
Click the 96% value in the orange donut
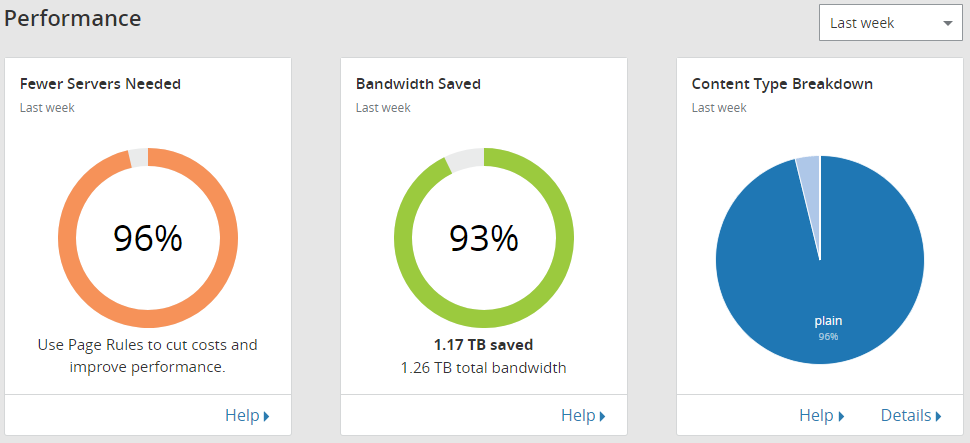(148, 238)
